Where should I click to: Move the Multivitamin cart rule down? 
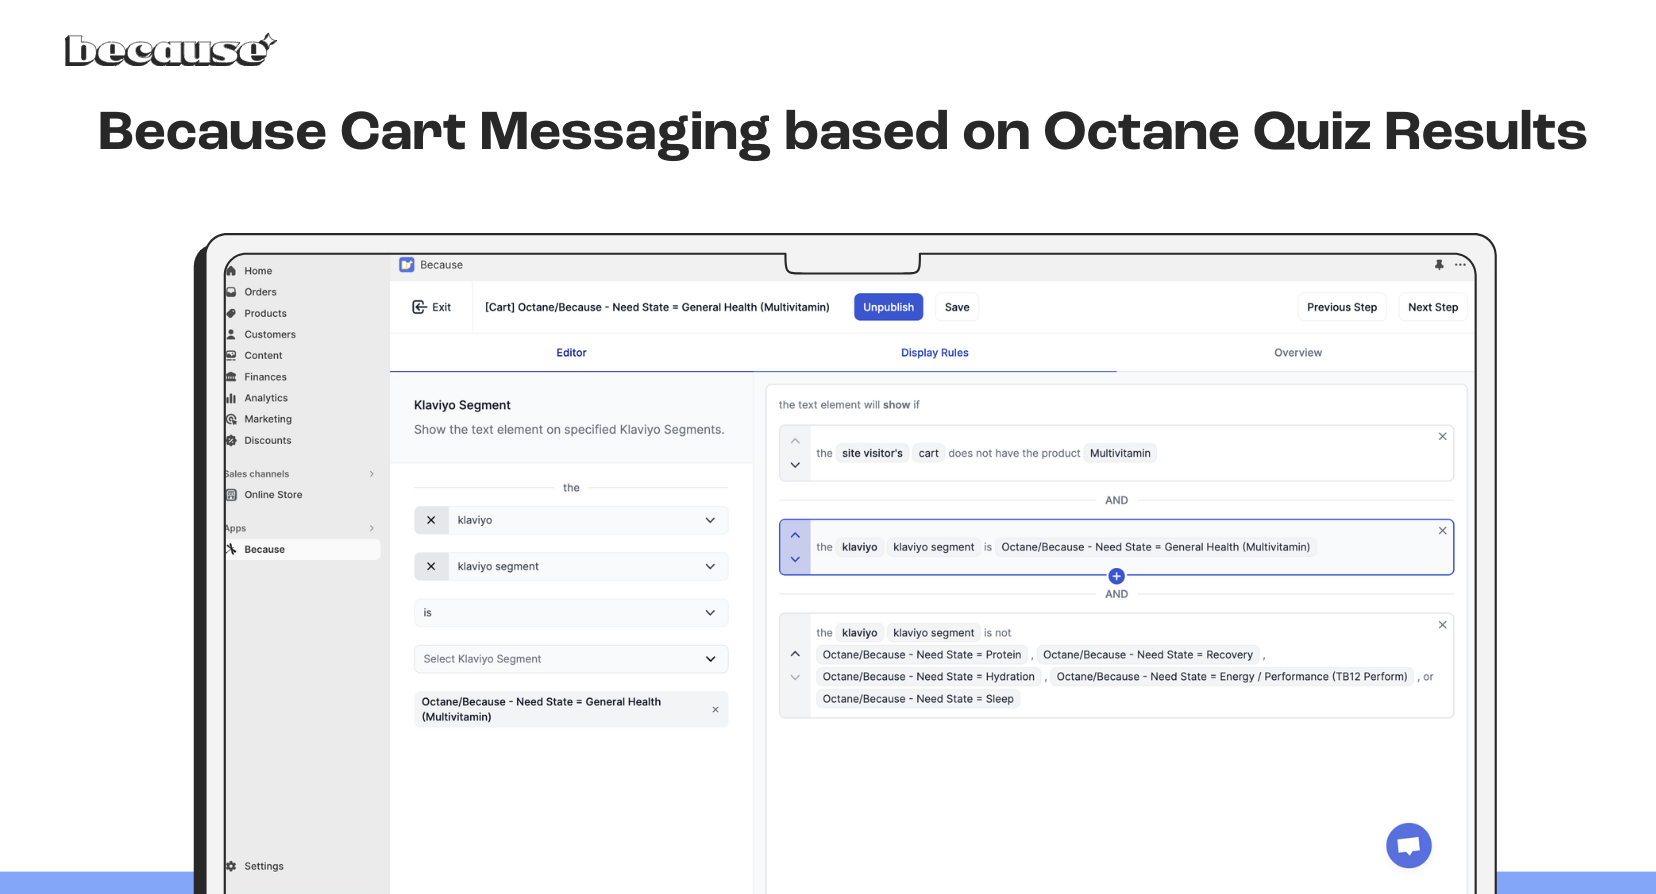[795, 465]
